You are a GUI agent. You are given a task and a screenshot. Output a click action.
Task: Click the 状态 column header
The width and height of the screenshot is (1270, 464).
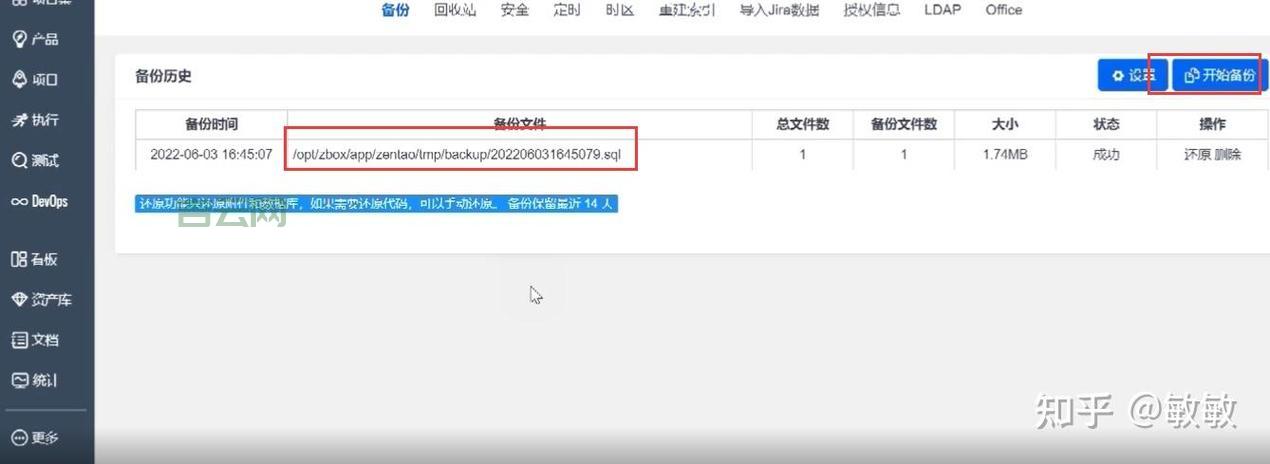(x=1106, y=124)
